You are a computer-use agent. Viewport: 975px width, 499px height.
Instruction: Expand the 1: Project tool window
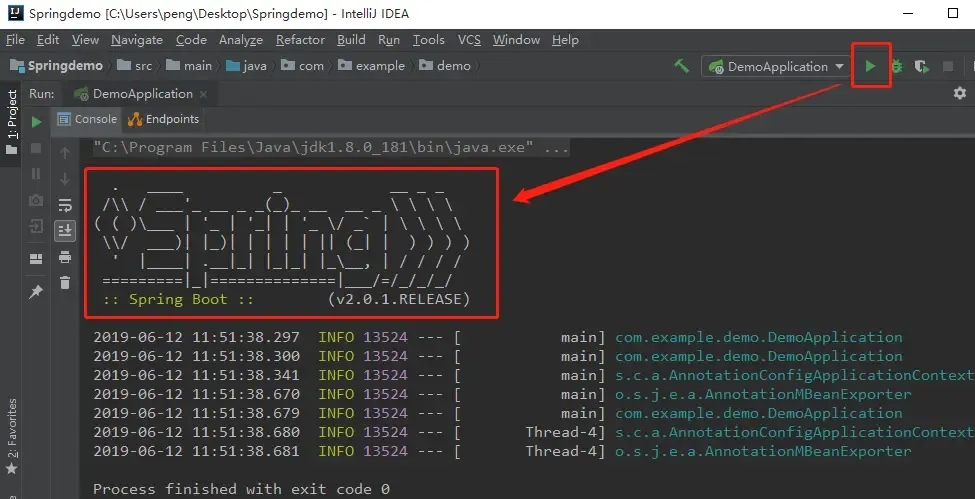(11, 122)
